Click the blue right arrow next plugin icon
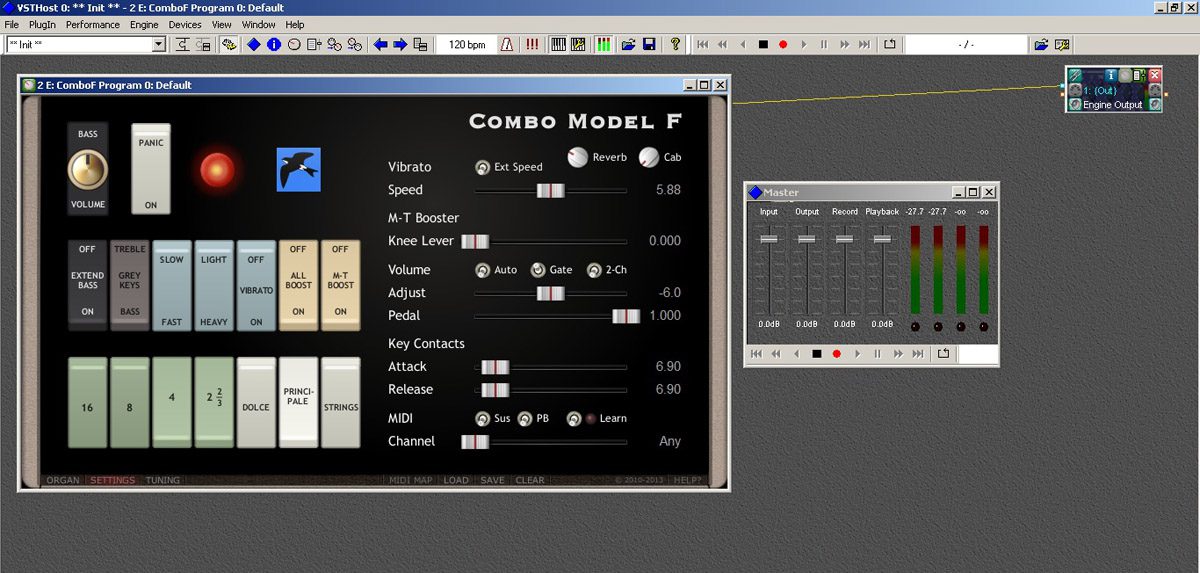Viewport: 1200px width, 573px height. coord(400,44)
